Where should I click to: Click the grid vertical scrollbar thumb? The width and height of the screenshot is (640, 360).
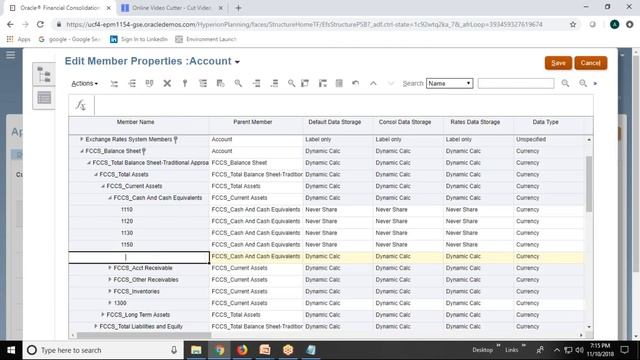tap(589, 184)
